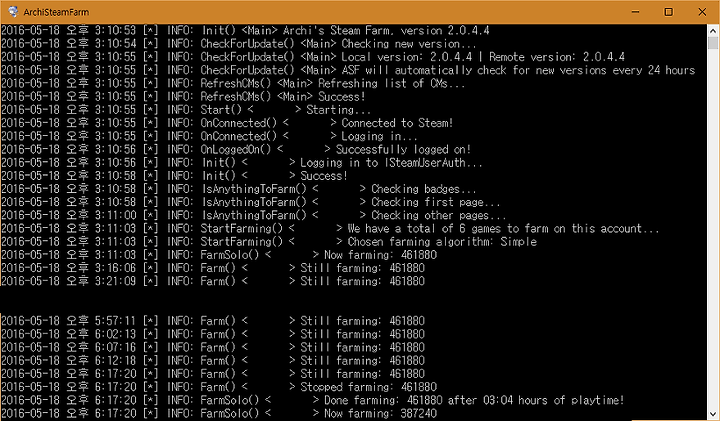Click the "Successfully logged on!" line
Screen dimensions: 720x421
[x=236, y=150]
